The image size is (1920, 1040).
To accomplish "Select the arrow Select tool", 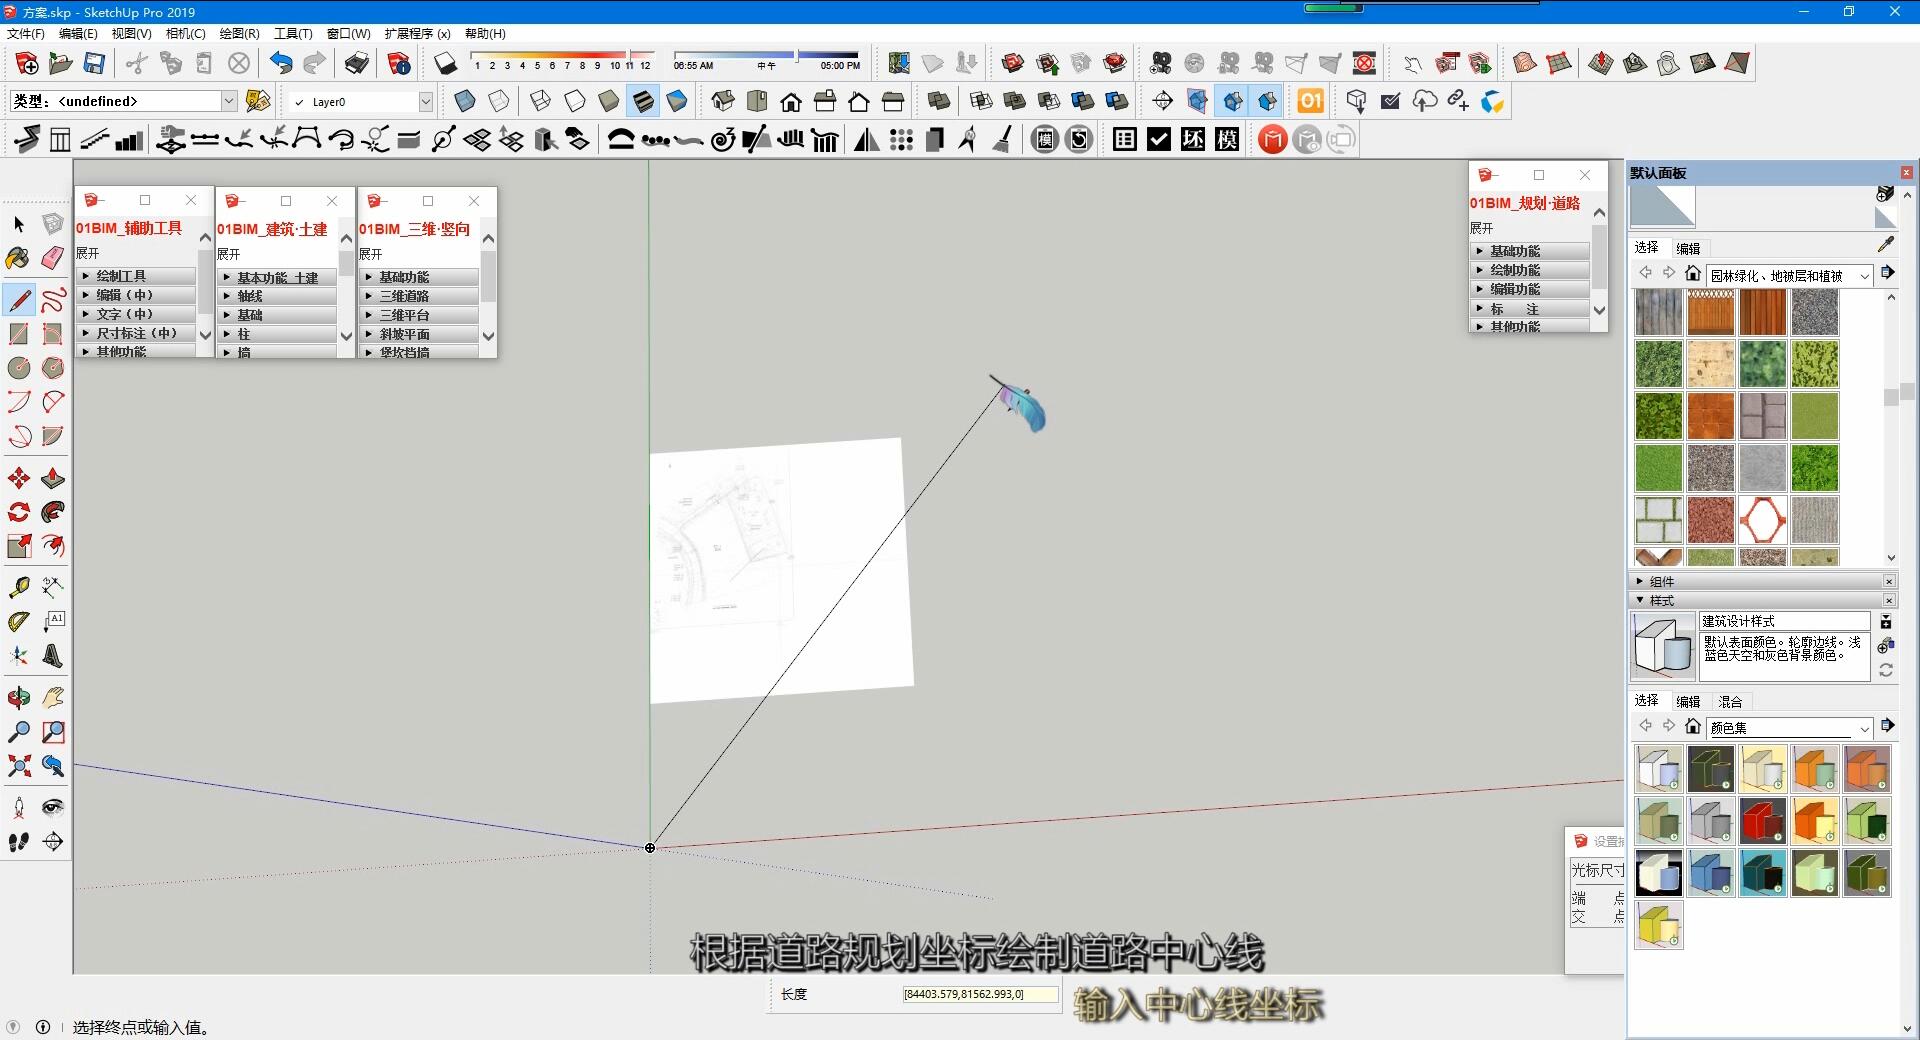I will pyautogui.click(x=19, y=224).
